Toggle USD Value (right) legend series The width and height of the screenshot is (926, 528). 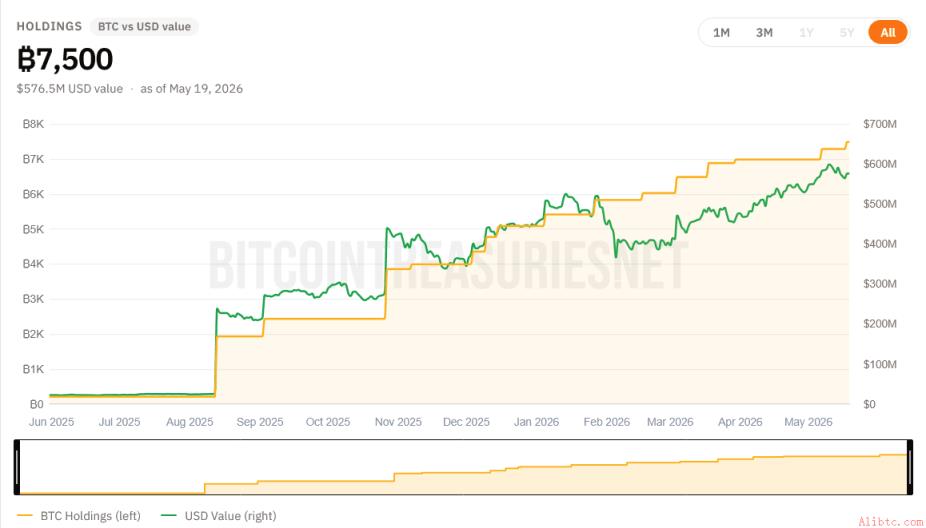tap(230, 516)
